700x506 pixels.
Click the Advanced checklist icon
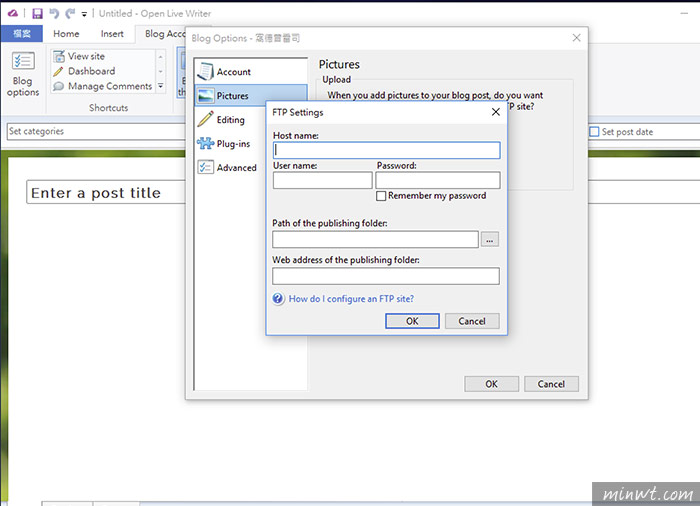205,167
